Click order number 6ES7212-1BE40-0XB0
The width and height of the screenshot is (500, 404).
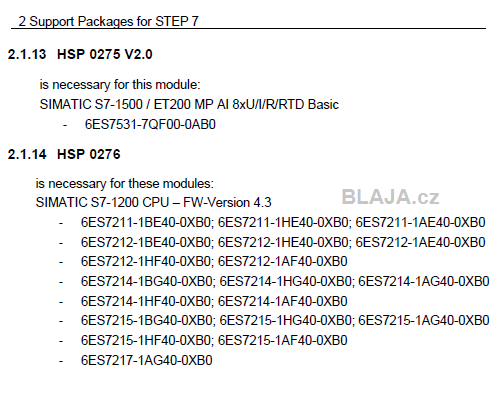(x=146, y=242)
